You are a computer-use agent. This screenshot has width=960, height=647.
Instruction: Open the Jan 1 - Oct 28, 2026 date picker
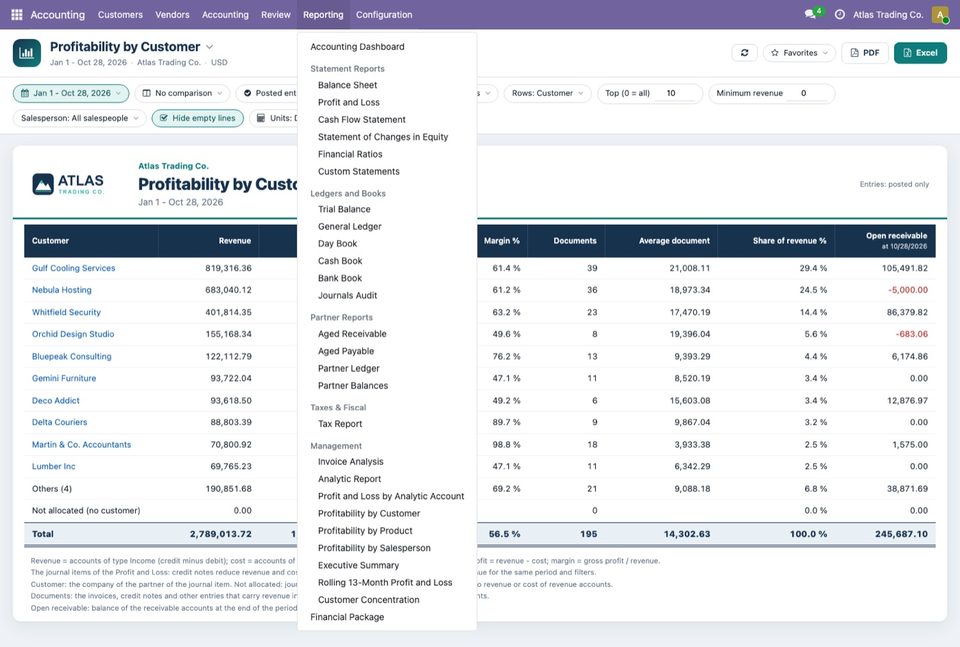pos(71,93)
